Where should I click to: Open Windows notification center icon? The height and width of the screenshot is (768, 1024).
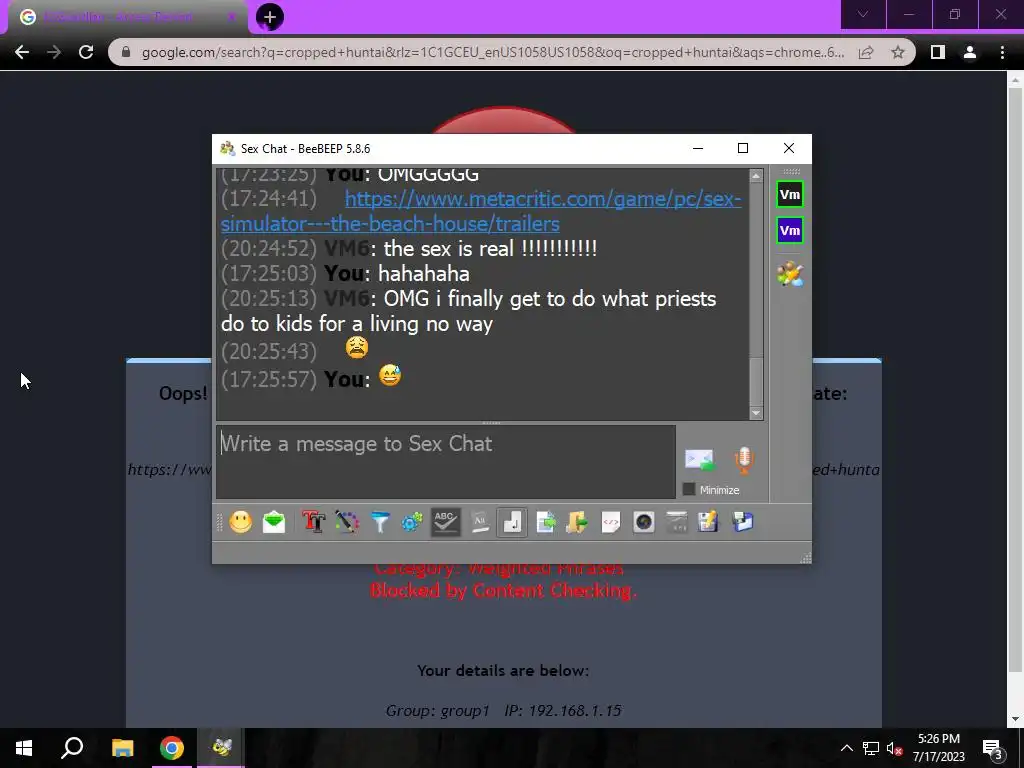click(992, 748)
